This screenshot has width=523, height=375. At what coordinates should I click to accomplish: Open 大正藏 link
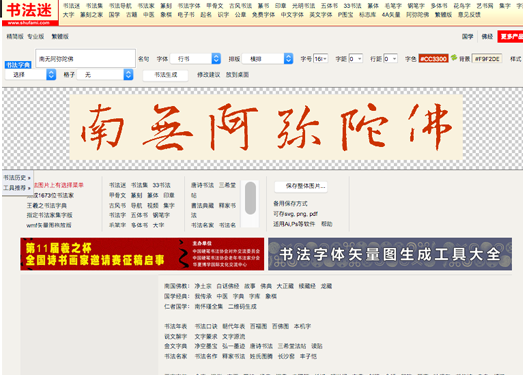click(285, 286)
